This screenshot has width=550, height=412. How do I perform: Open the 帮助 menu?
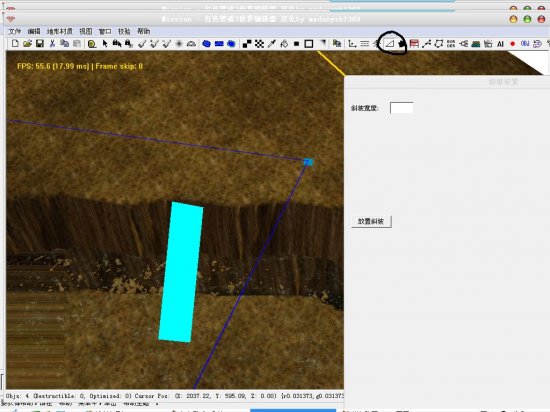pos(144,32)
